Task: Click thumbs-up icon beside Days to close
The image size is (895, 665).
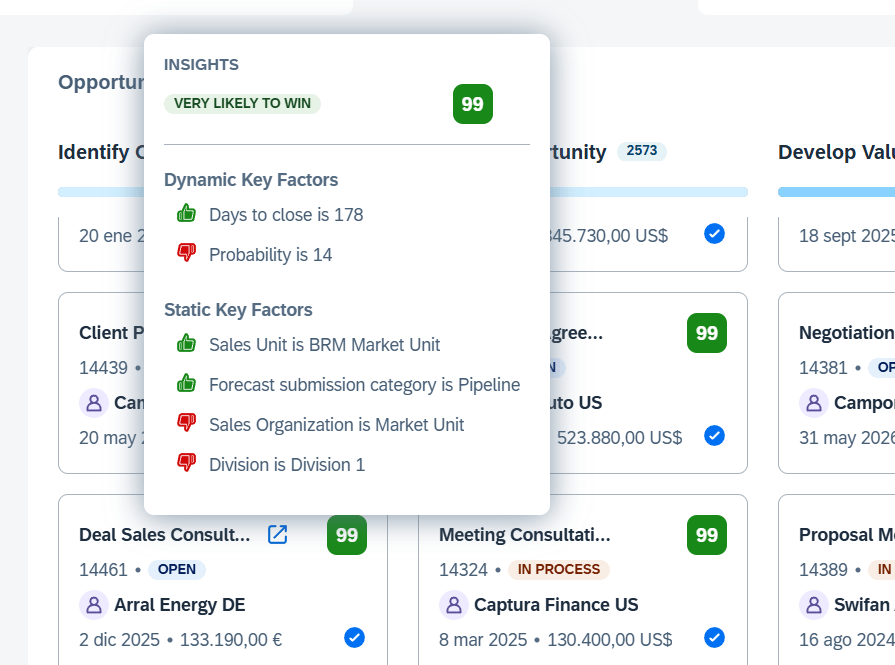Action: (x=186, y=214)
